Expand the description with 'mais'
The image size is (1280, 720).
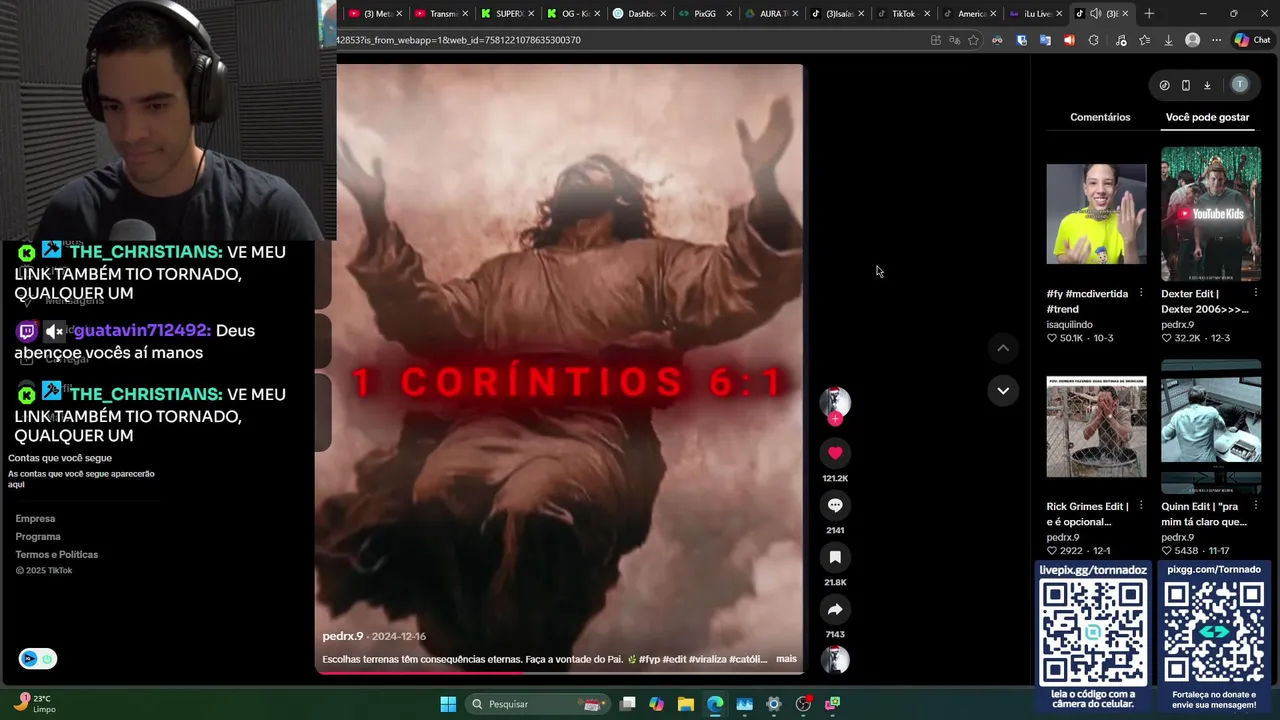pyautogui.click(x=786, y=659)
